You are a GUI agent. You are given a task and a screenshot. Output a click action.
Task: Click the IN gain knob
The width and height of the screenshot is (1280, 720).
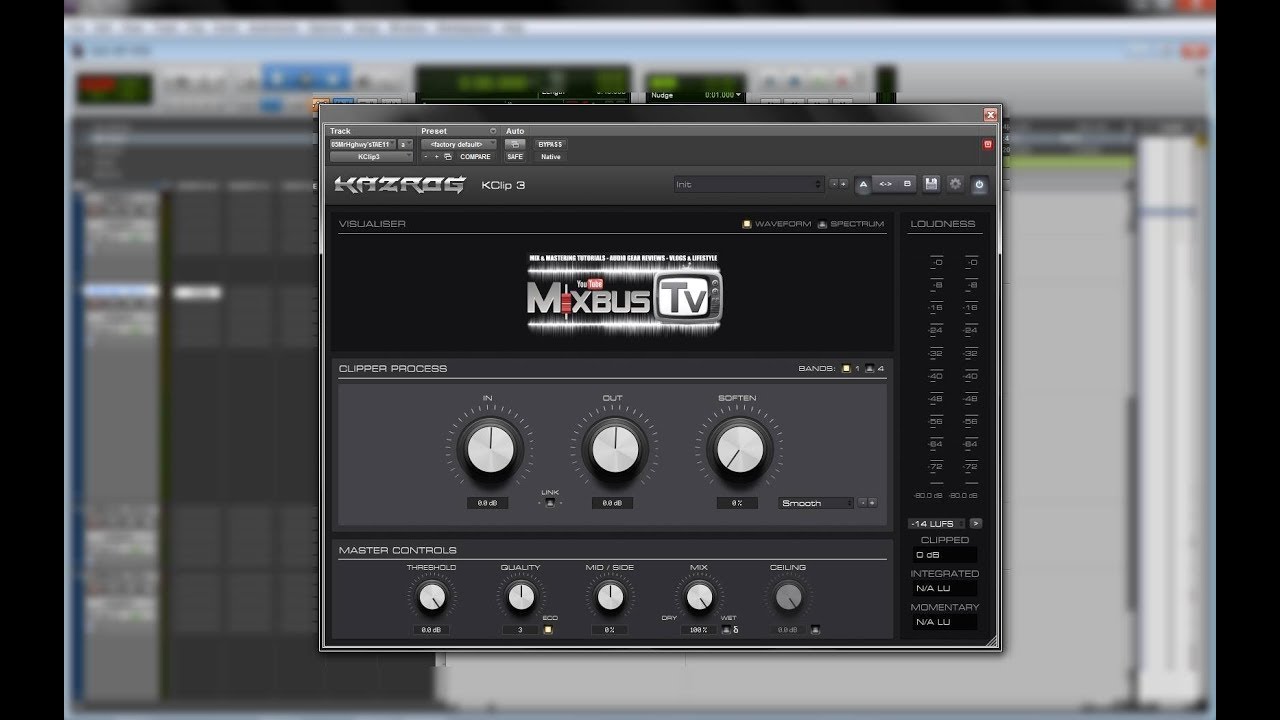[x=488, y=449]
